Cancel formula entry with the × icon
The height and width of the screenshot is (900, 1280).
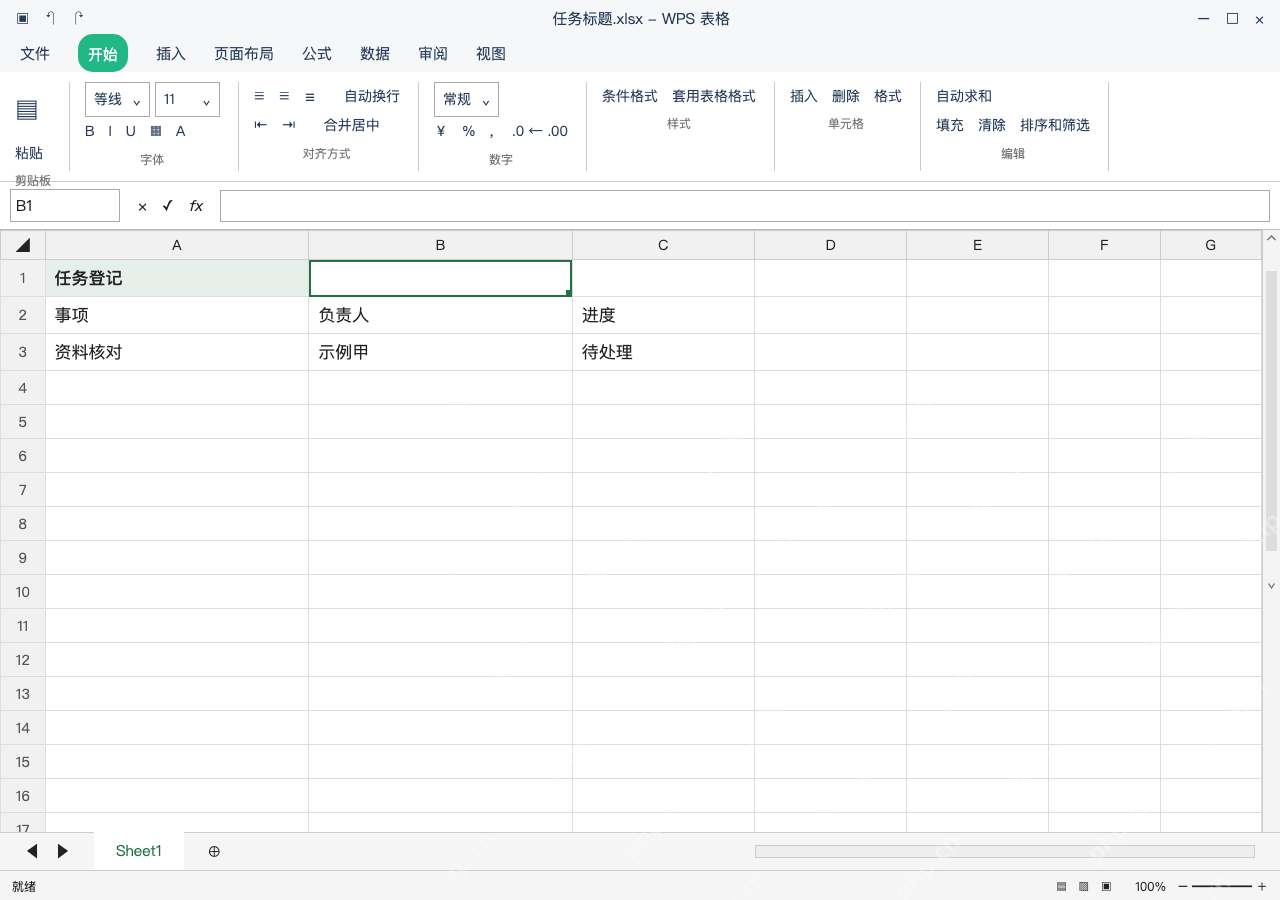pyautogui.click(x=142, y=206)
